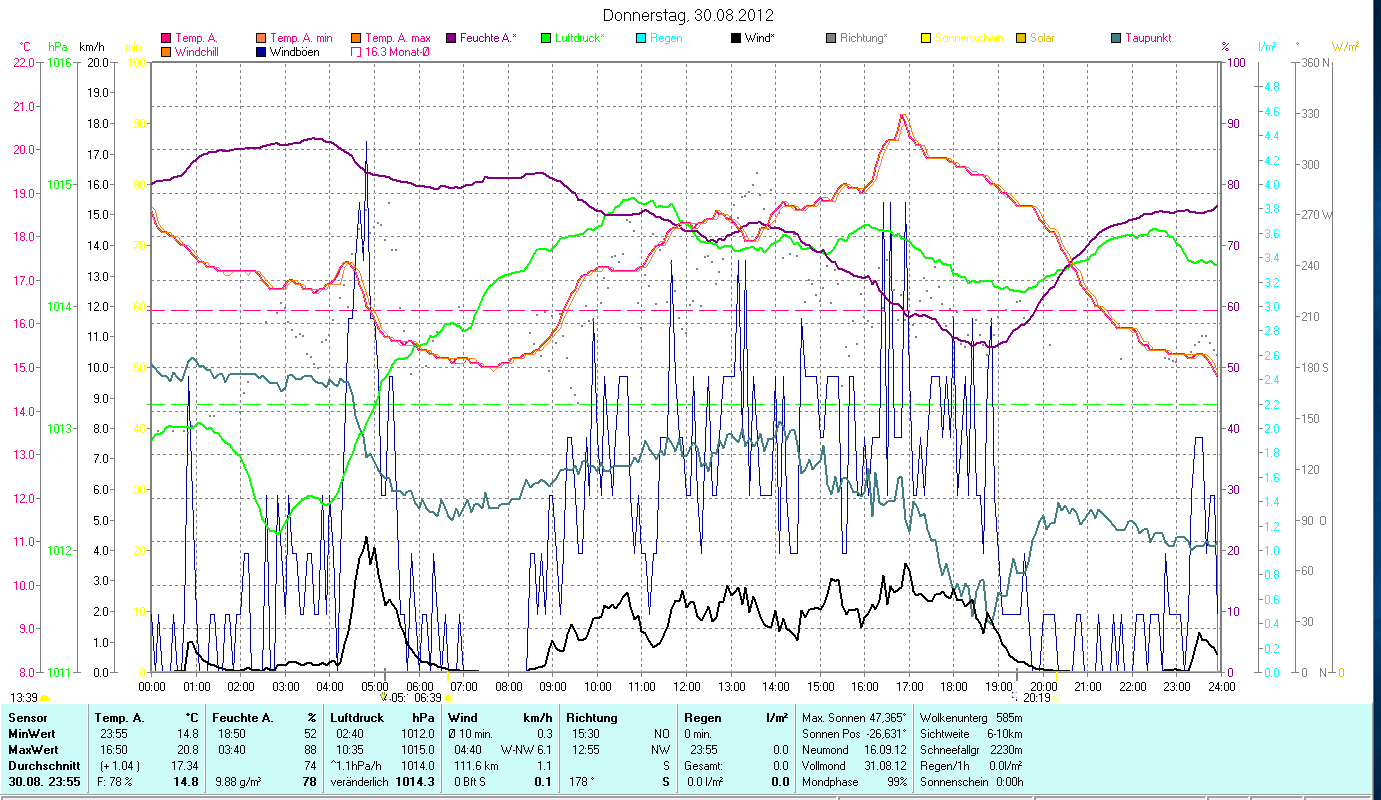The width and height of the screenshot is (1381, 800).
Task: Click the dark blue Windböen legend square
Action: [262, 52]
